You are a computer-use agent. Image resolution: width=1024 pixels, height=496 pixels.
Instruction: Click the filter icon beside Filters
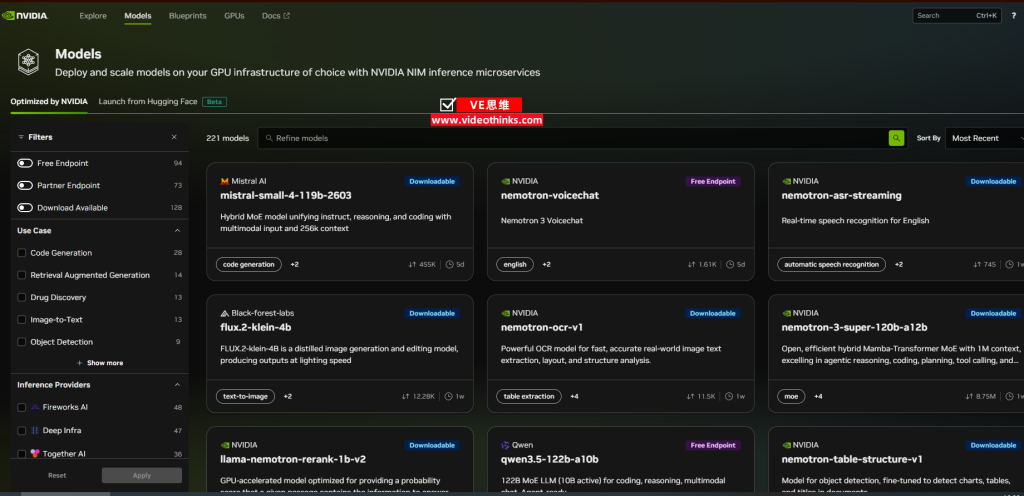(21, 137)
